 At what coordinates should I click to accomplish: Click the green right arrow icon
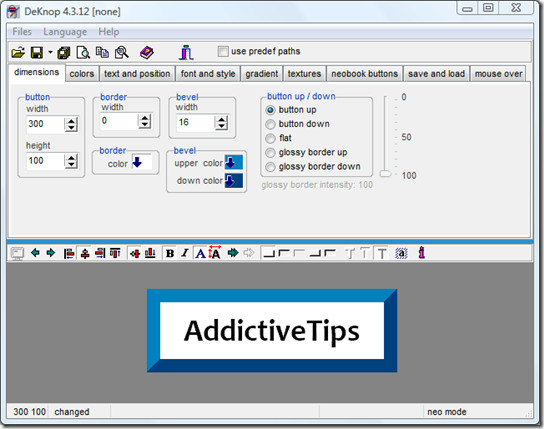(x=51, y=253)
